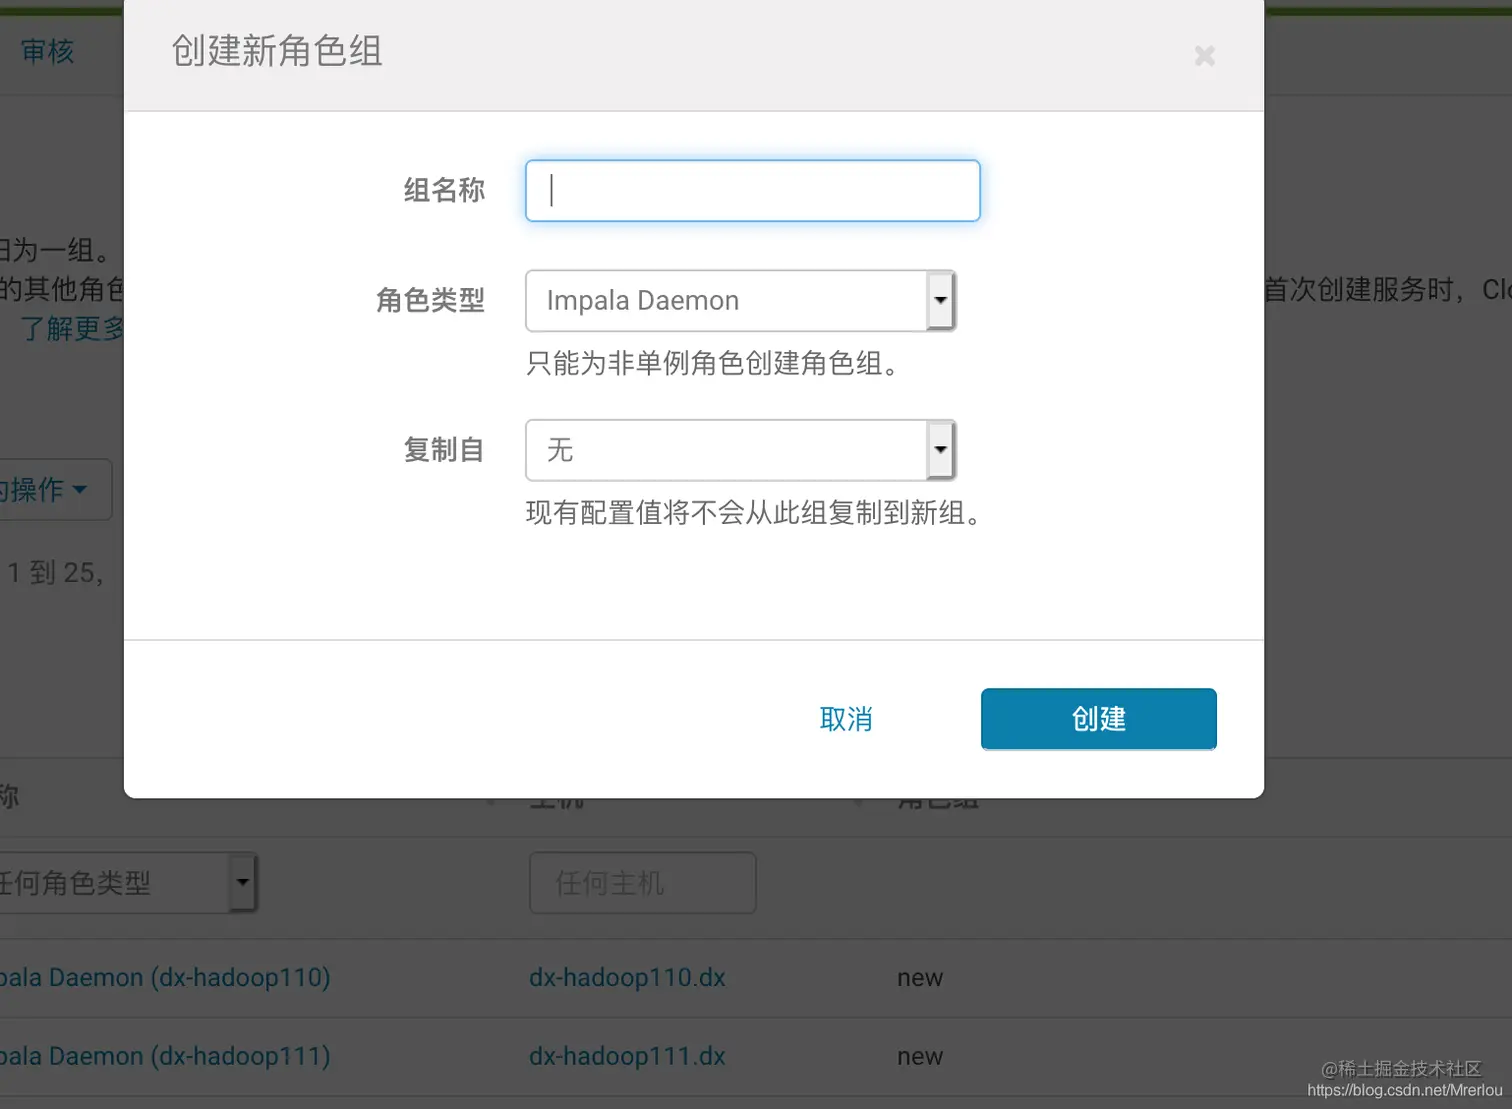Click the 组名称 field label
Screen dimensions: 1512x1109
point(444,190)
